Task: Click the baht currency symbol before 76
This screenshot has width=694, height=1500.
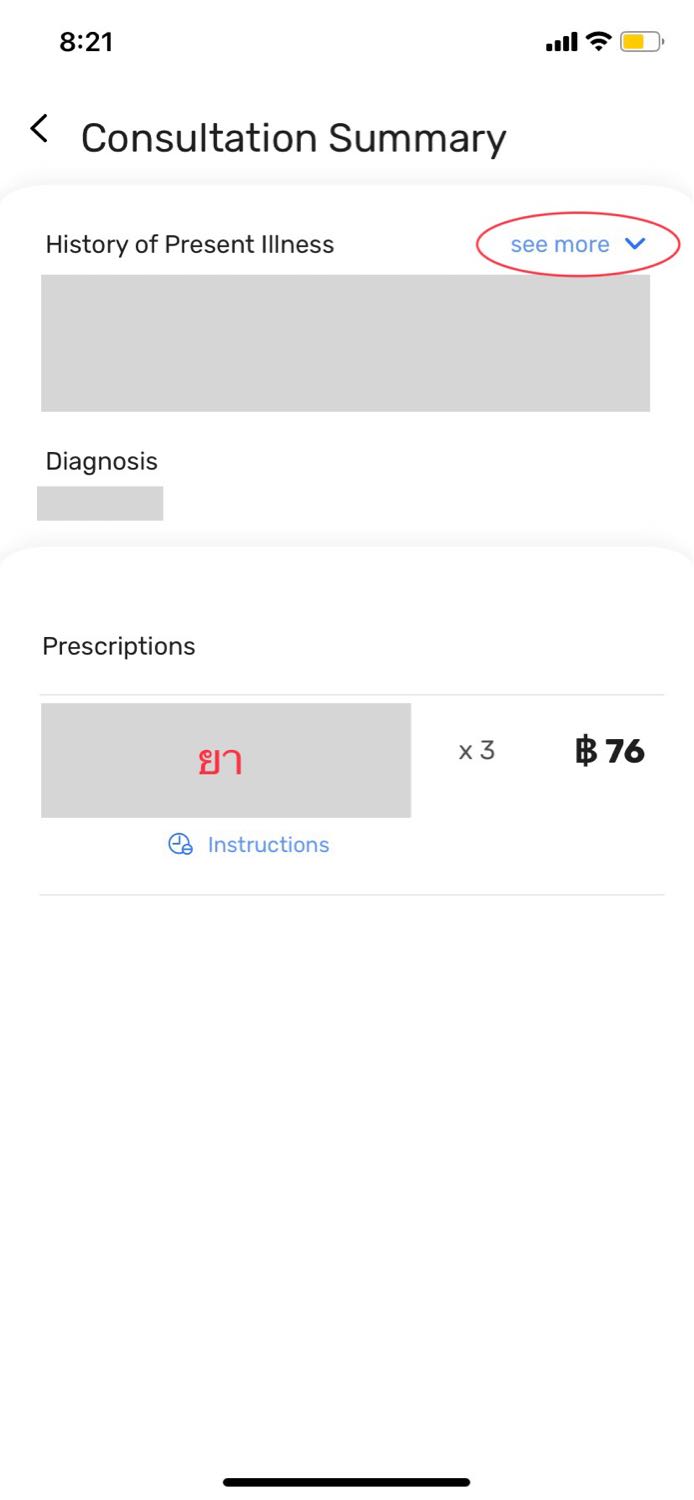Action: tap(586, 751)
